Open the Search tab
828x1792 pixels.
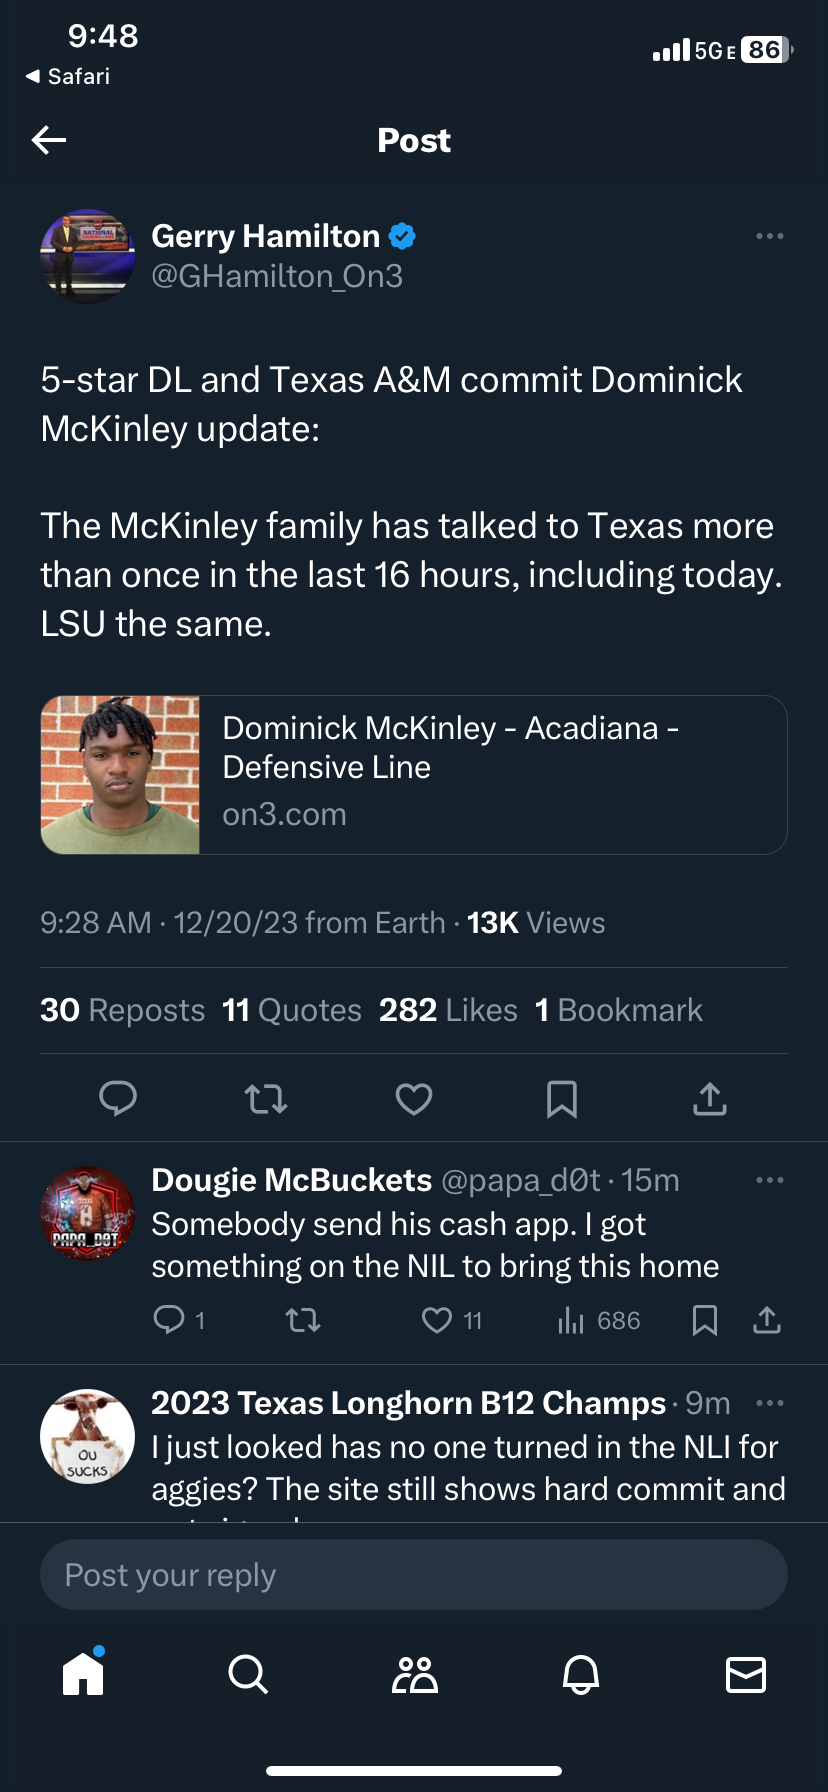pyautogui.click(x=248, y=1673)
